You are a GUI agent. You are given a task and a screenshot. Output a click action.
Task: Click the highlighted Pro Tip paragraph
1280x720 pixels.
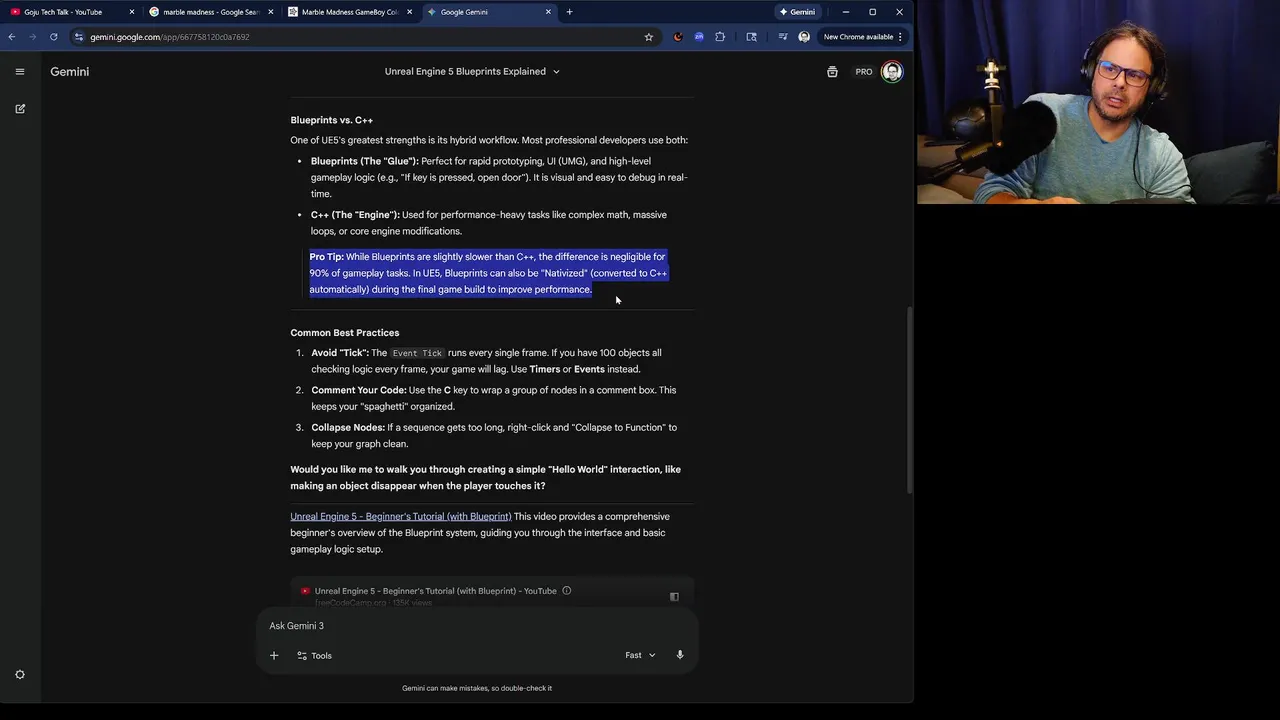click(488, 273)
